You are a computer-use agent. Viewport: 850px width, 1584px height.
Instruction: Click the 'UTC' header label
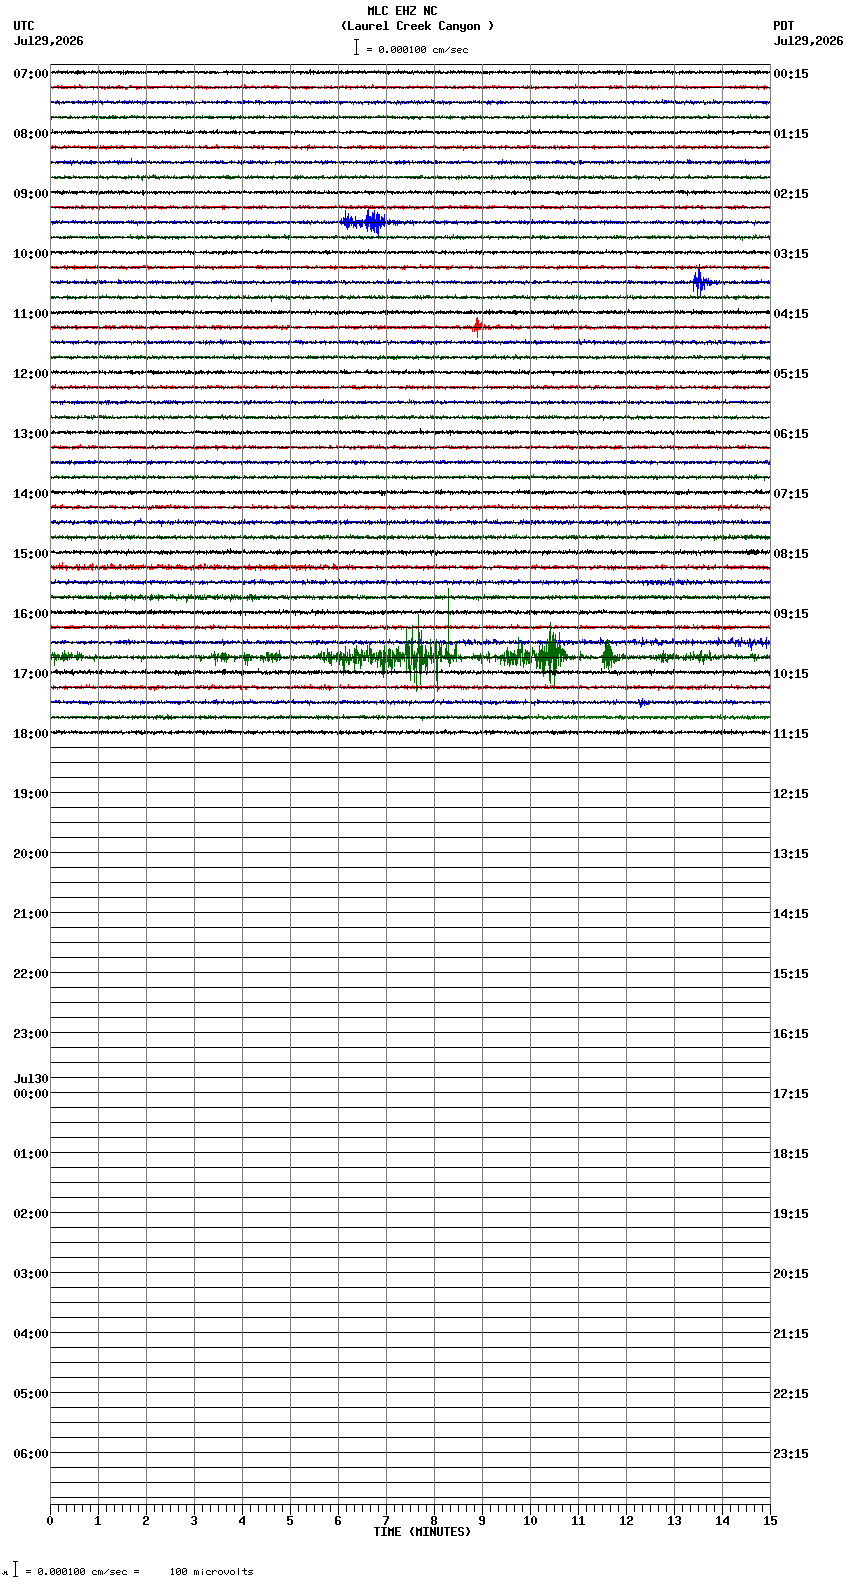click(x=24, y=26)
